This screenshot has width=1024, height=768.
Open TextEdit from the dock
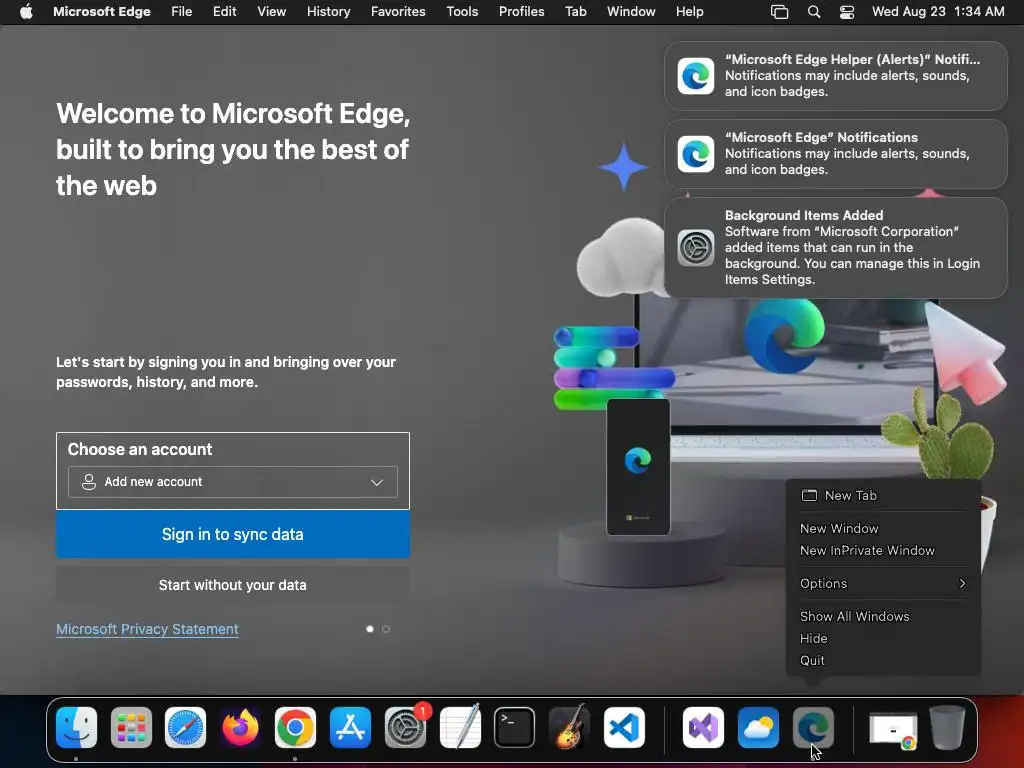[460, 727]
